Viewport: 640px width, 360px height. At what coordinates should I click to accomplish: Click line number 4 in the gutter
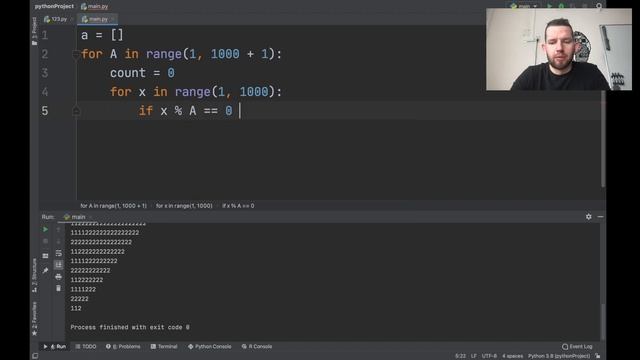point(45,92)
